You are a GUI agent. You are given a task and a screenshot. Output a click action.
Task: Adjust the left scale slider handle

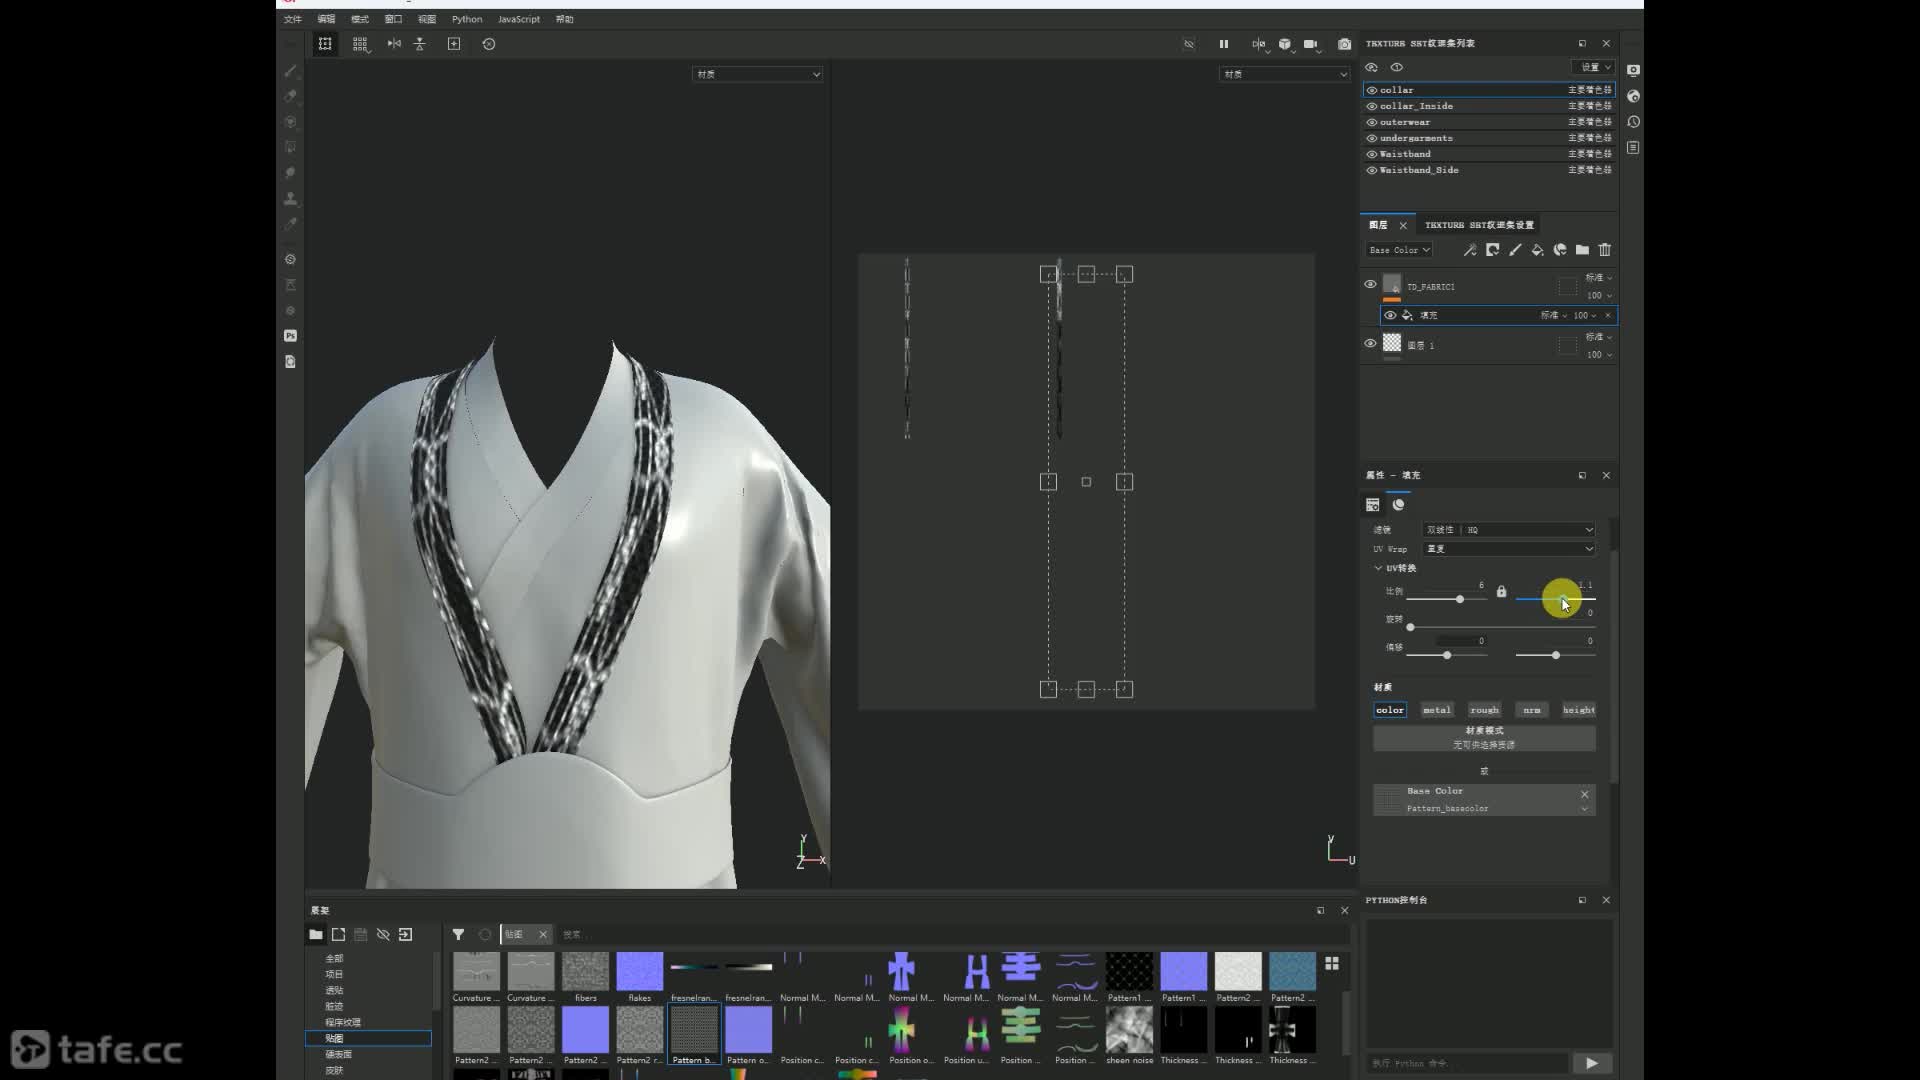pyautogui.click(x=1460, y=599)
